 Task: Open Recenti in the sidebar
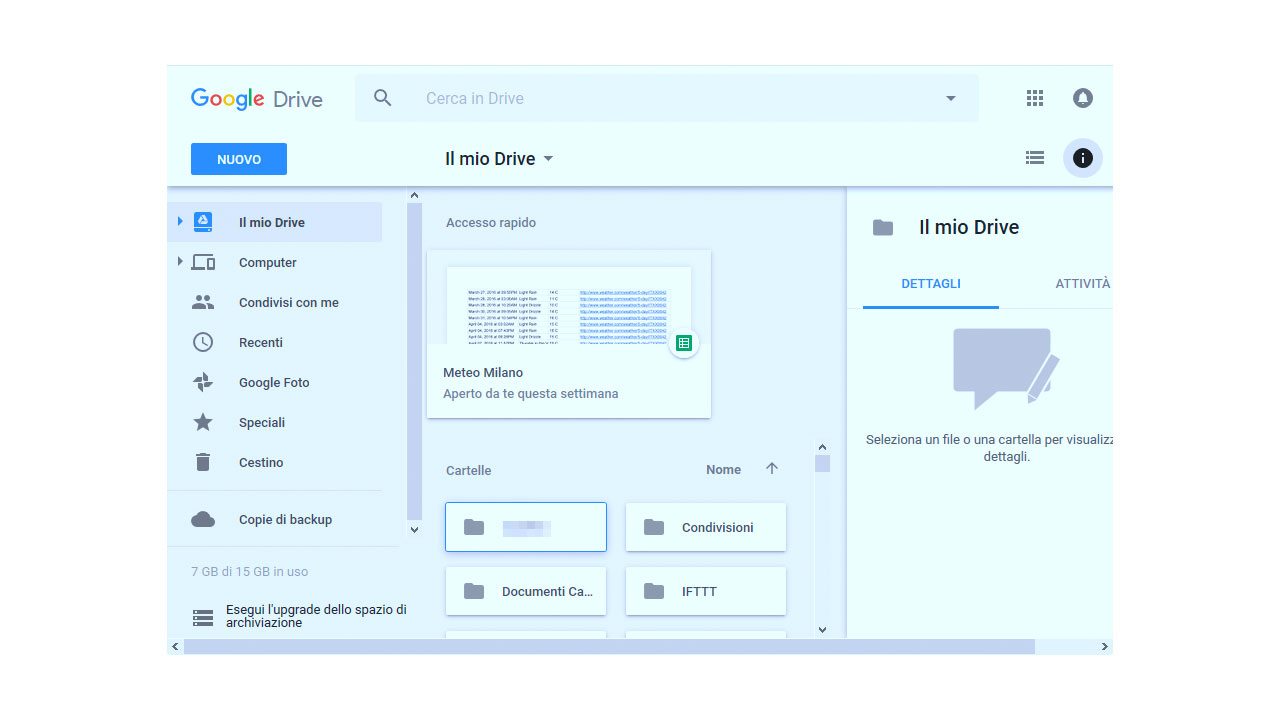coord(260,342)
